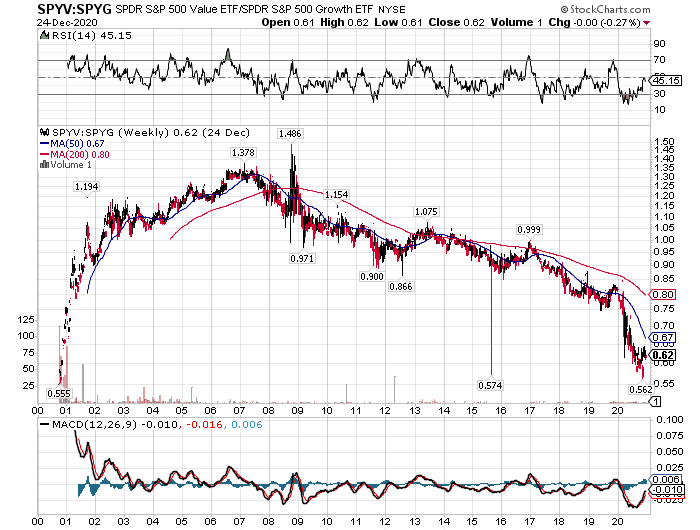Click the 24-Dec-2020 date label

click(67, 23)
